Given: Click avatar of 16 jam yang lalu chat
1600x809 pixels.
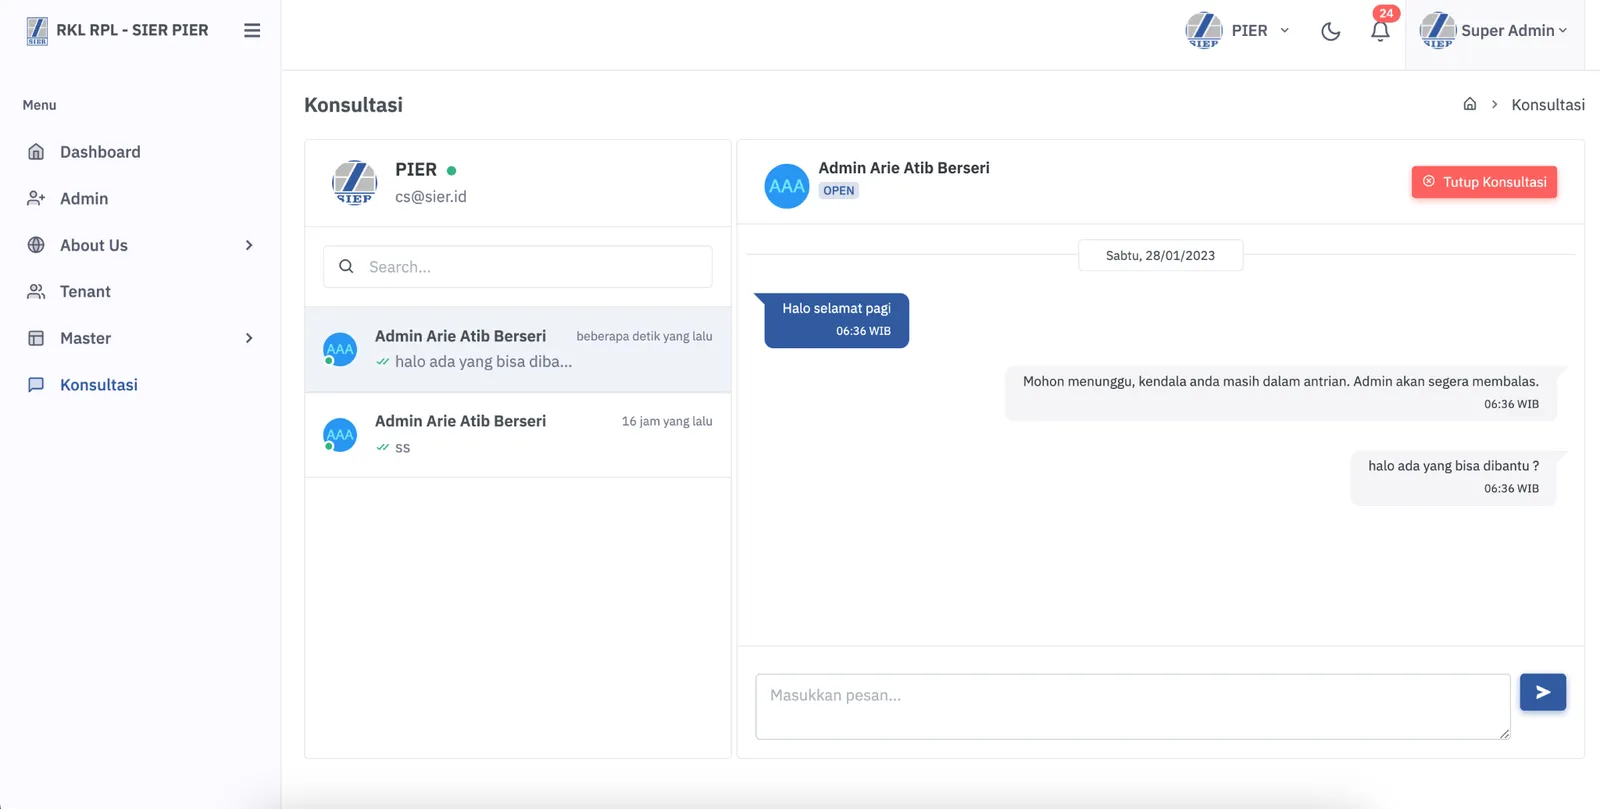Looking at the screenshot, I should point(340,435).
